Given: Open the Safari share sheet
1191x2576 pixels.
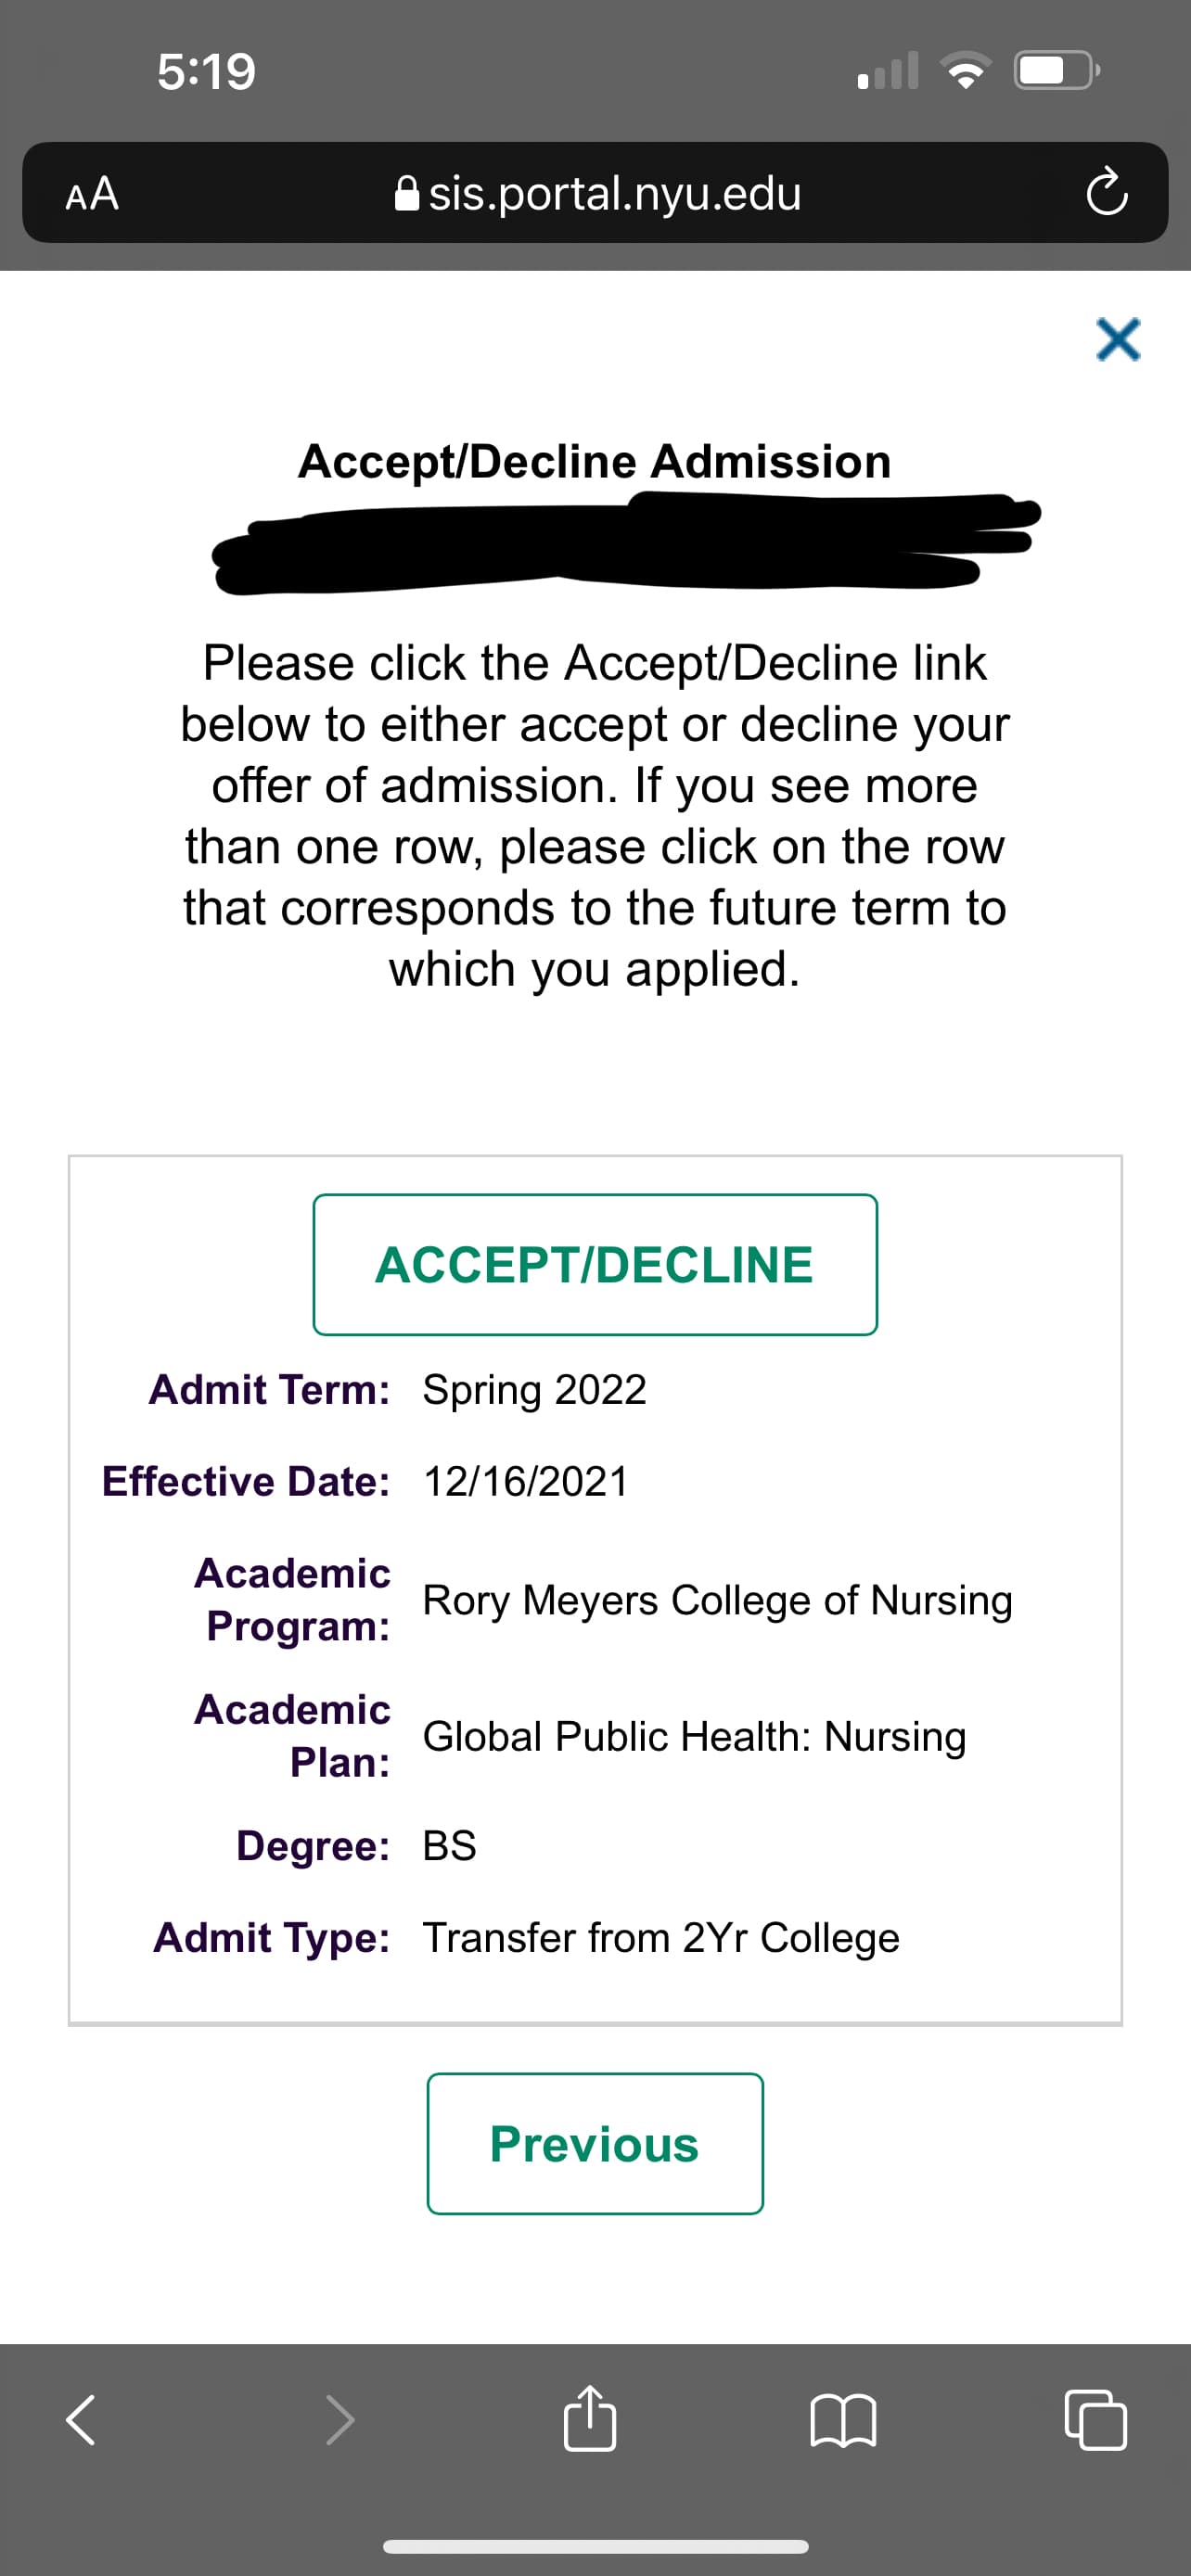Looking at the screenshot, I should pyautogui.click(x=590, y=2418).
